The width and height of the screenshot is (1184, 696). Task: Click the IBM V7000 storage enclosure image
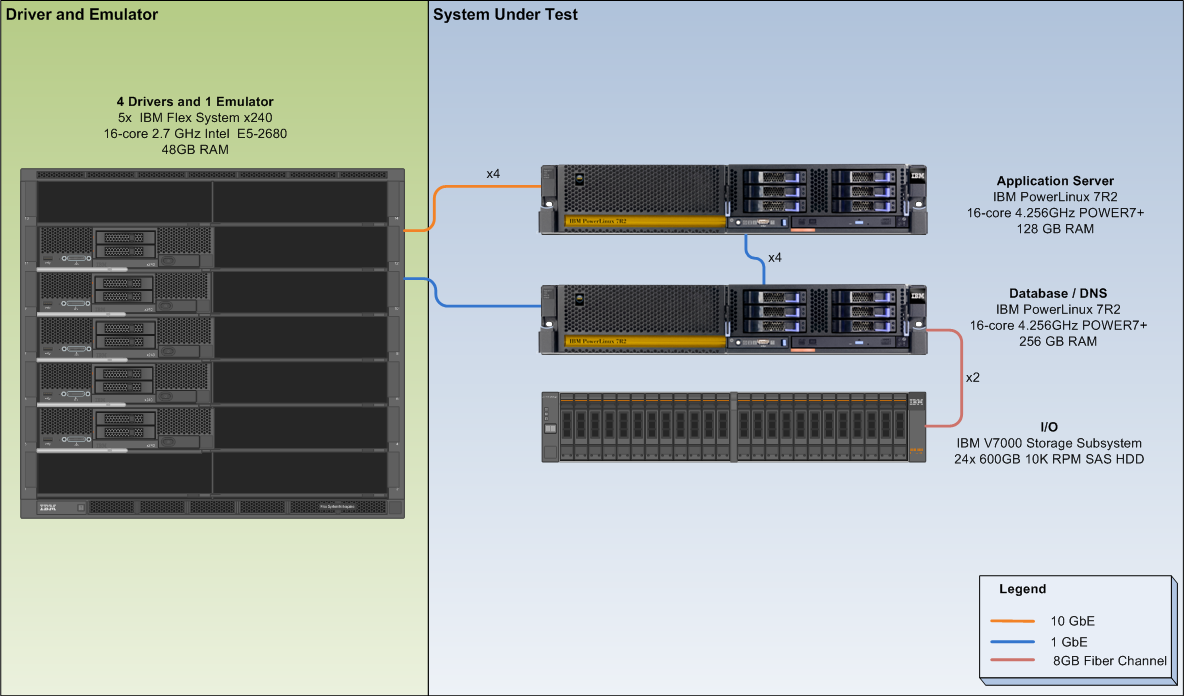click(732, 427)
